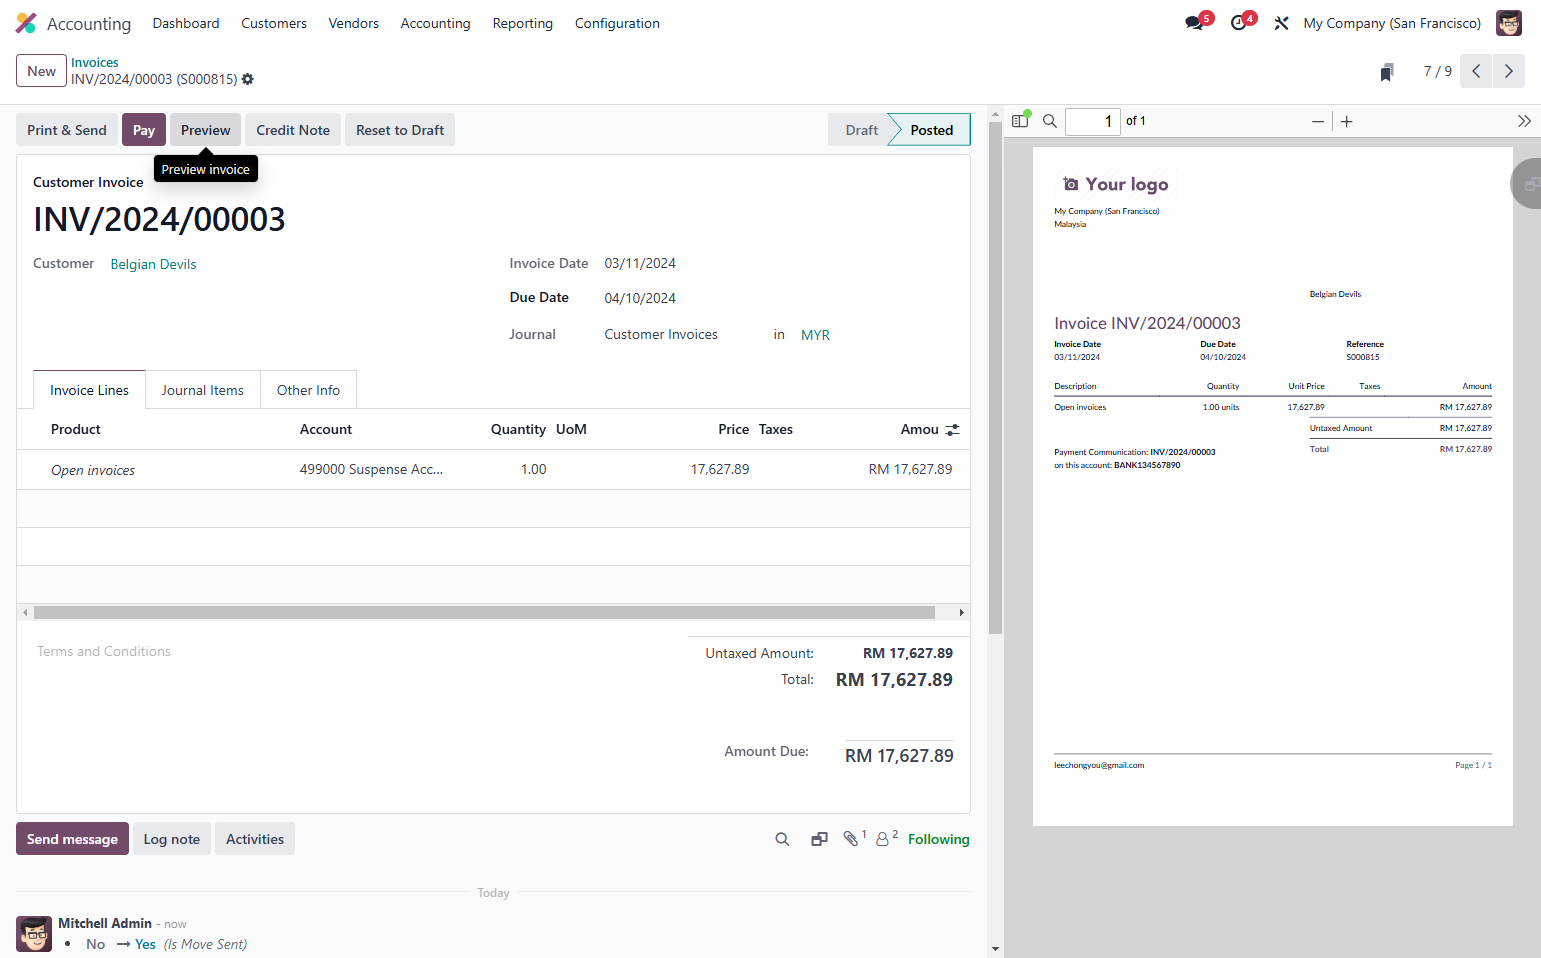Zoom out the PDF preview
The height and width of the screenshot is (958, 1541).
(1318, 121)
